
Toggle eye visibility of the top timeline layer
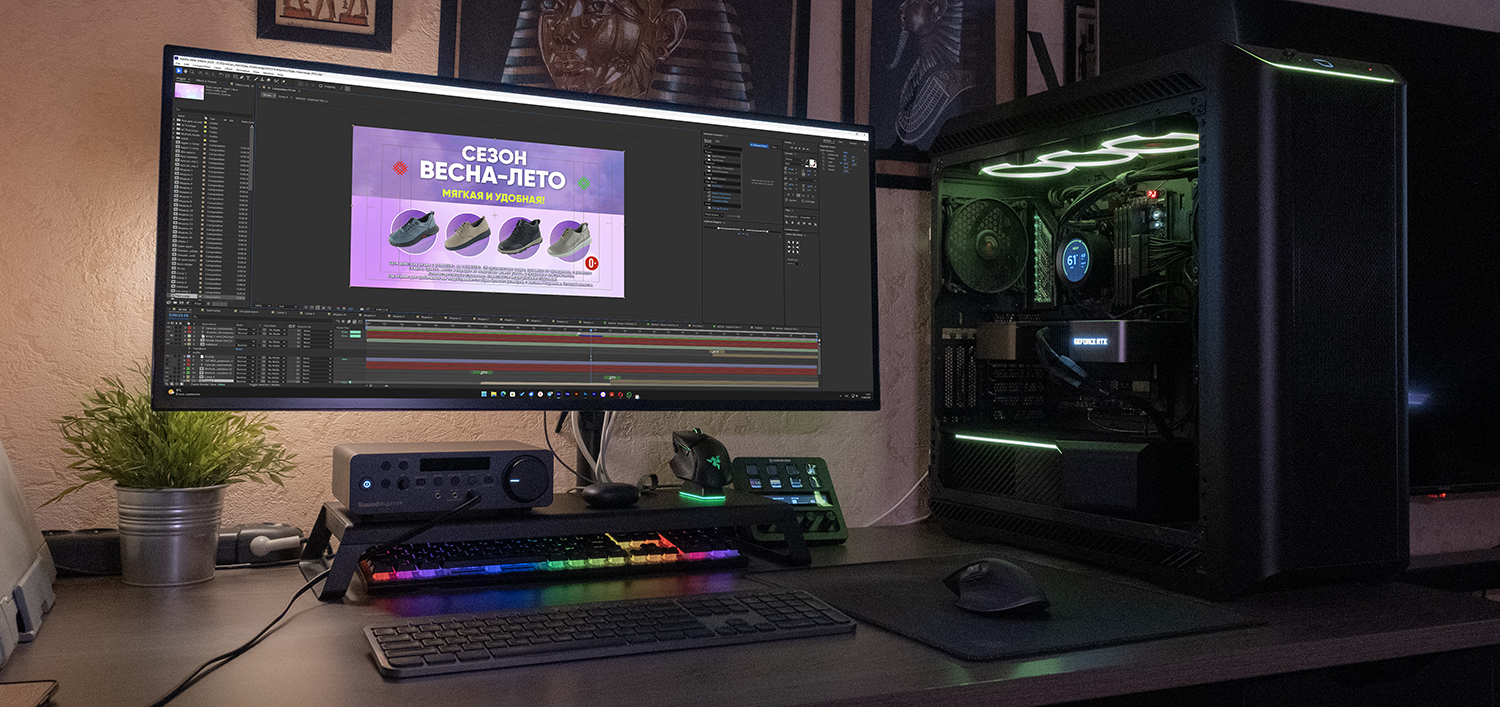pyautogui.click(x=168, y=328)
